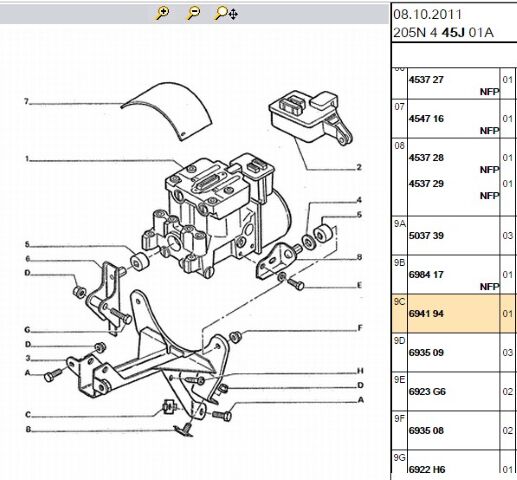Click reference code 9F in parts table
The image size is (517, 480).
coord(399,419)
